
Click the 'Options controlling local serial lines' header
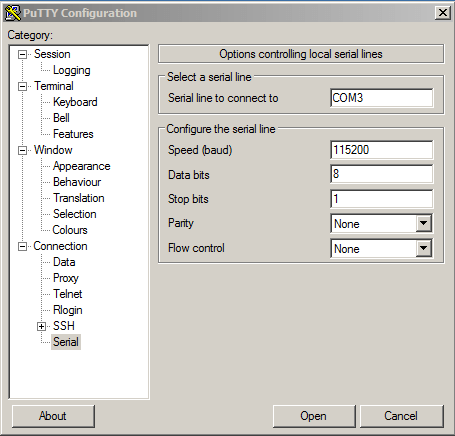point(301,54)
